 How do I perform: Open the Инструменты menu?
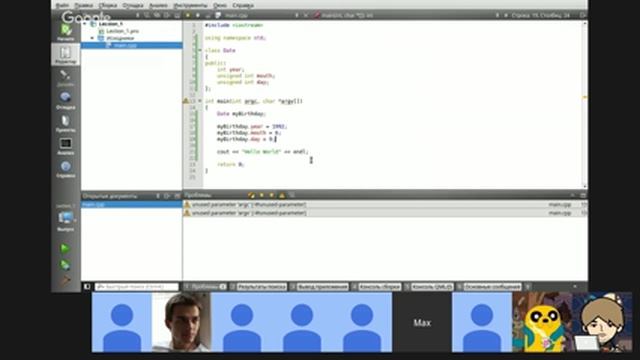pyautogui.click(x=190, y=5)
